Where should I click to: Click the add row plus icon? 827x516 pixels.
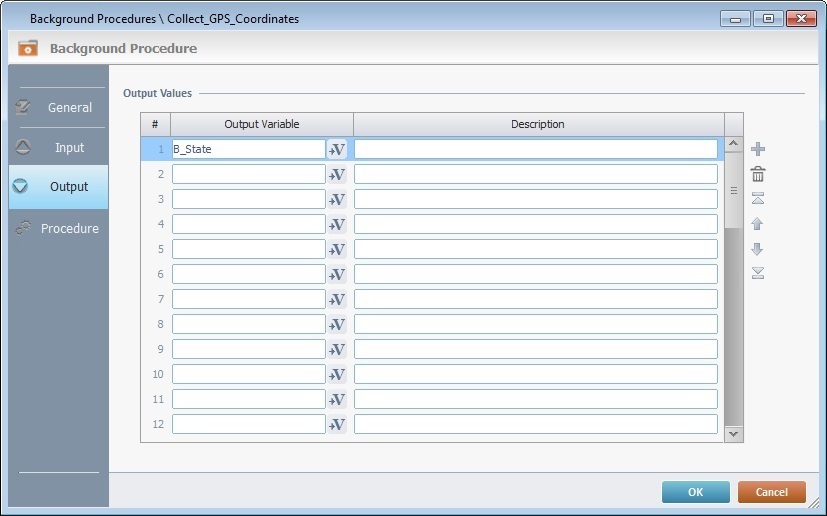pyautogui.click(x=758, y=149)
